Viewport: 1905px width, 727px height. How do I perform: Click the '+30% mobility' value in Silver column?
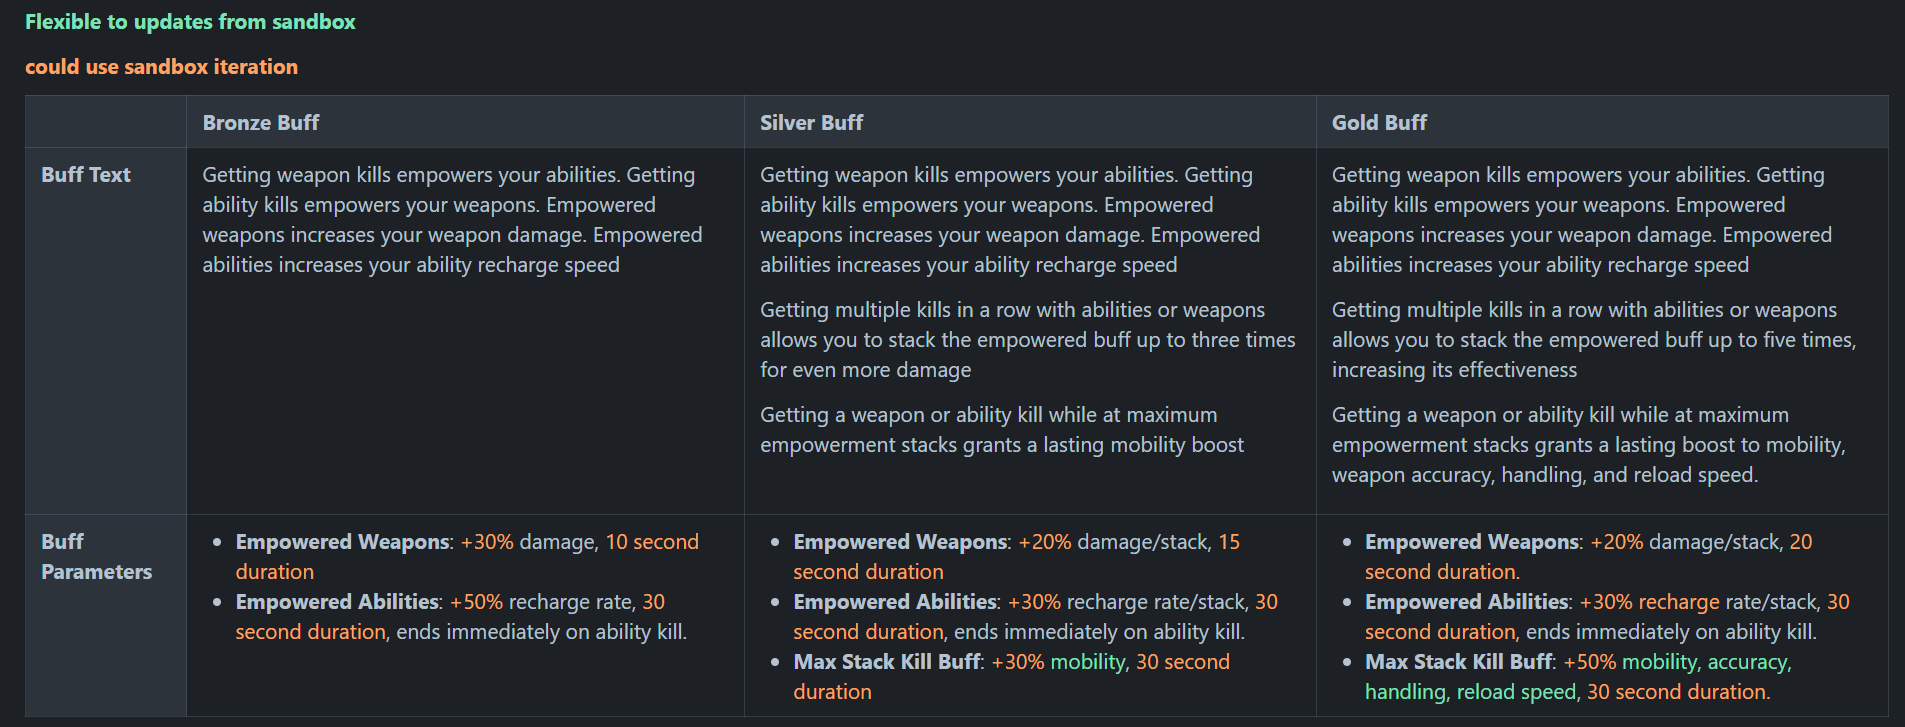pyautogui.click(x=1058, y=661)
